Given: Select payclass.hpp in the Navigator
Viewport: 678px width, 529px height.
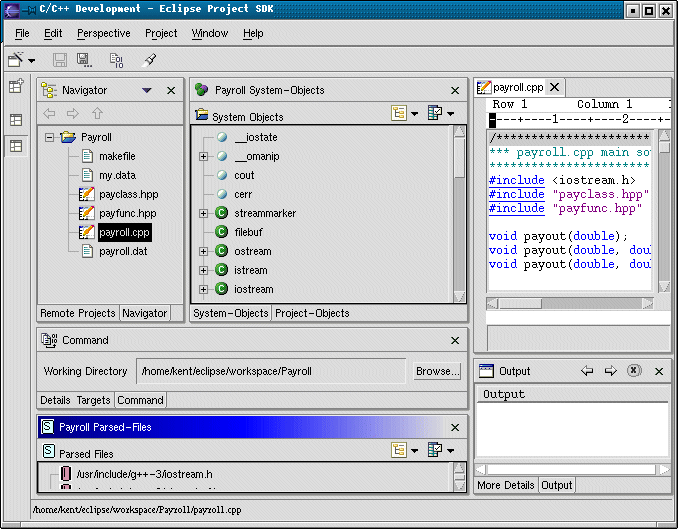Looking at the screenshot, I should point(128,194).
